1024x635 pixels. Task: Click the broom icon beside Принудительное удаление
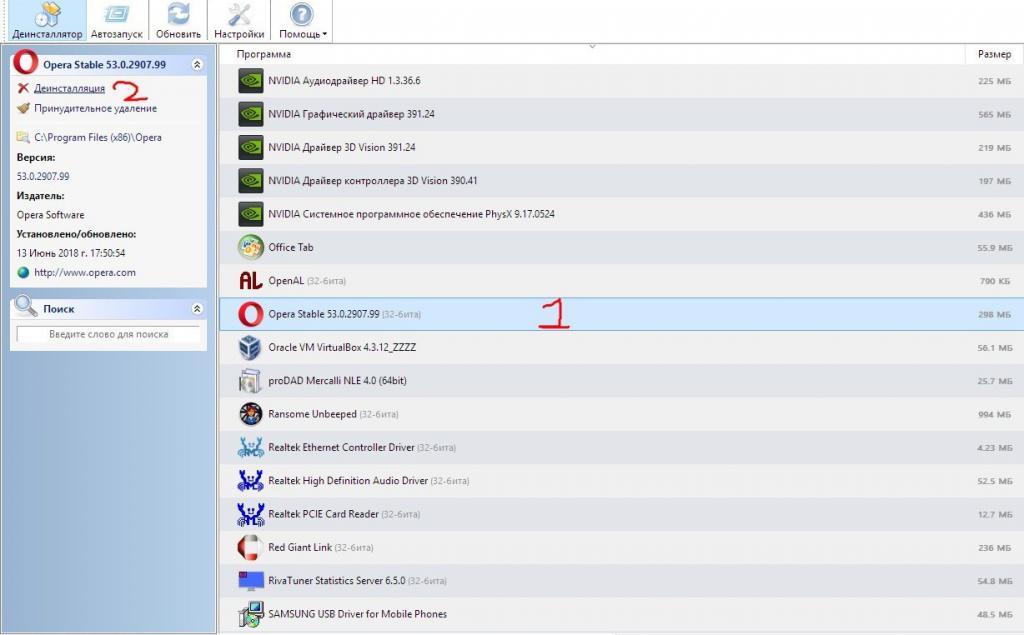(x=24, y=108)
